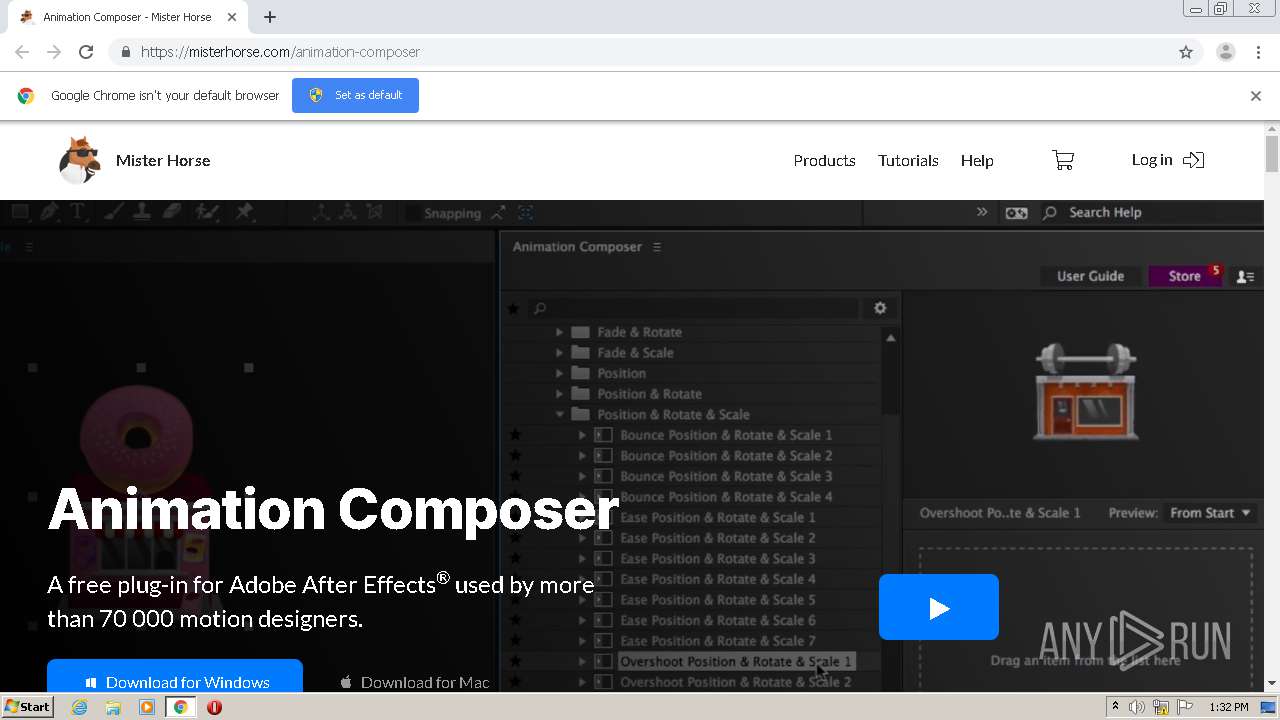Open the shopping cart
This screenshot has width=1280, height=720.
1063,160
